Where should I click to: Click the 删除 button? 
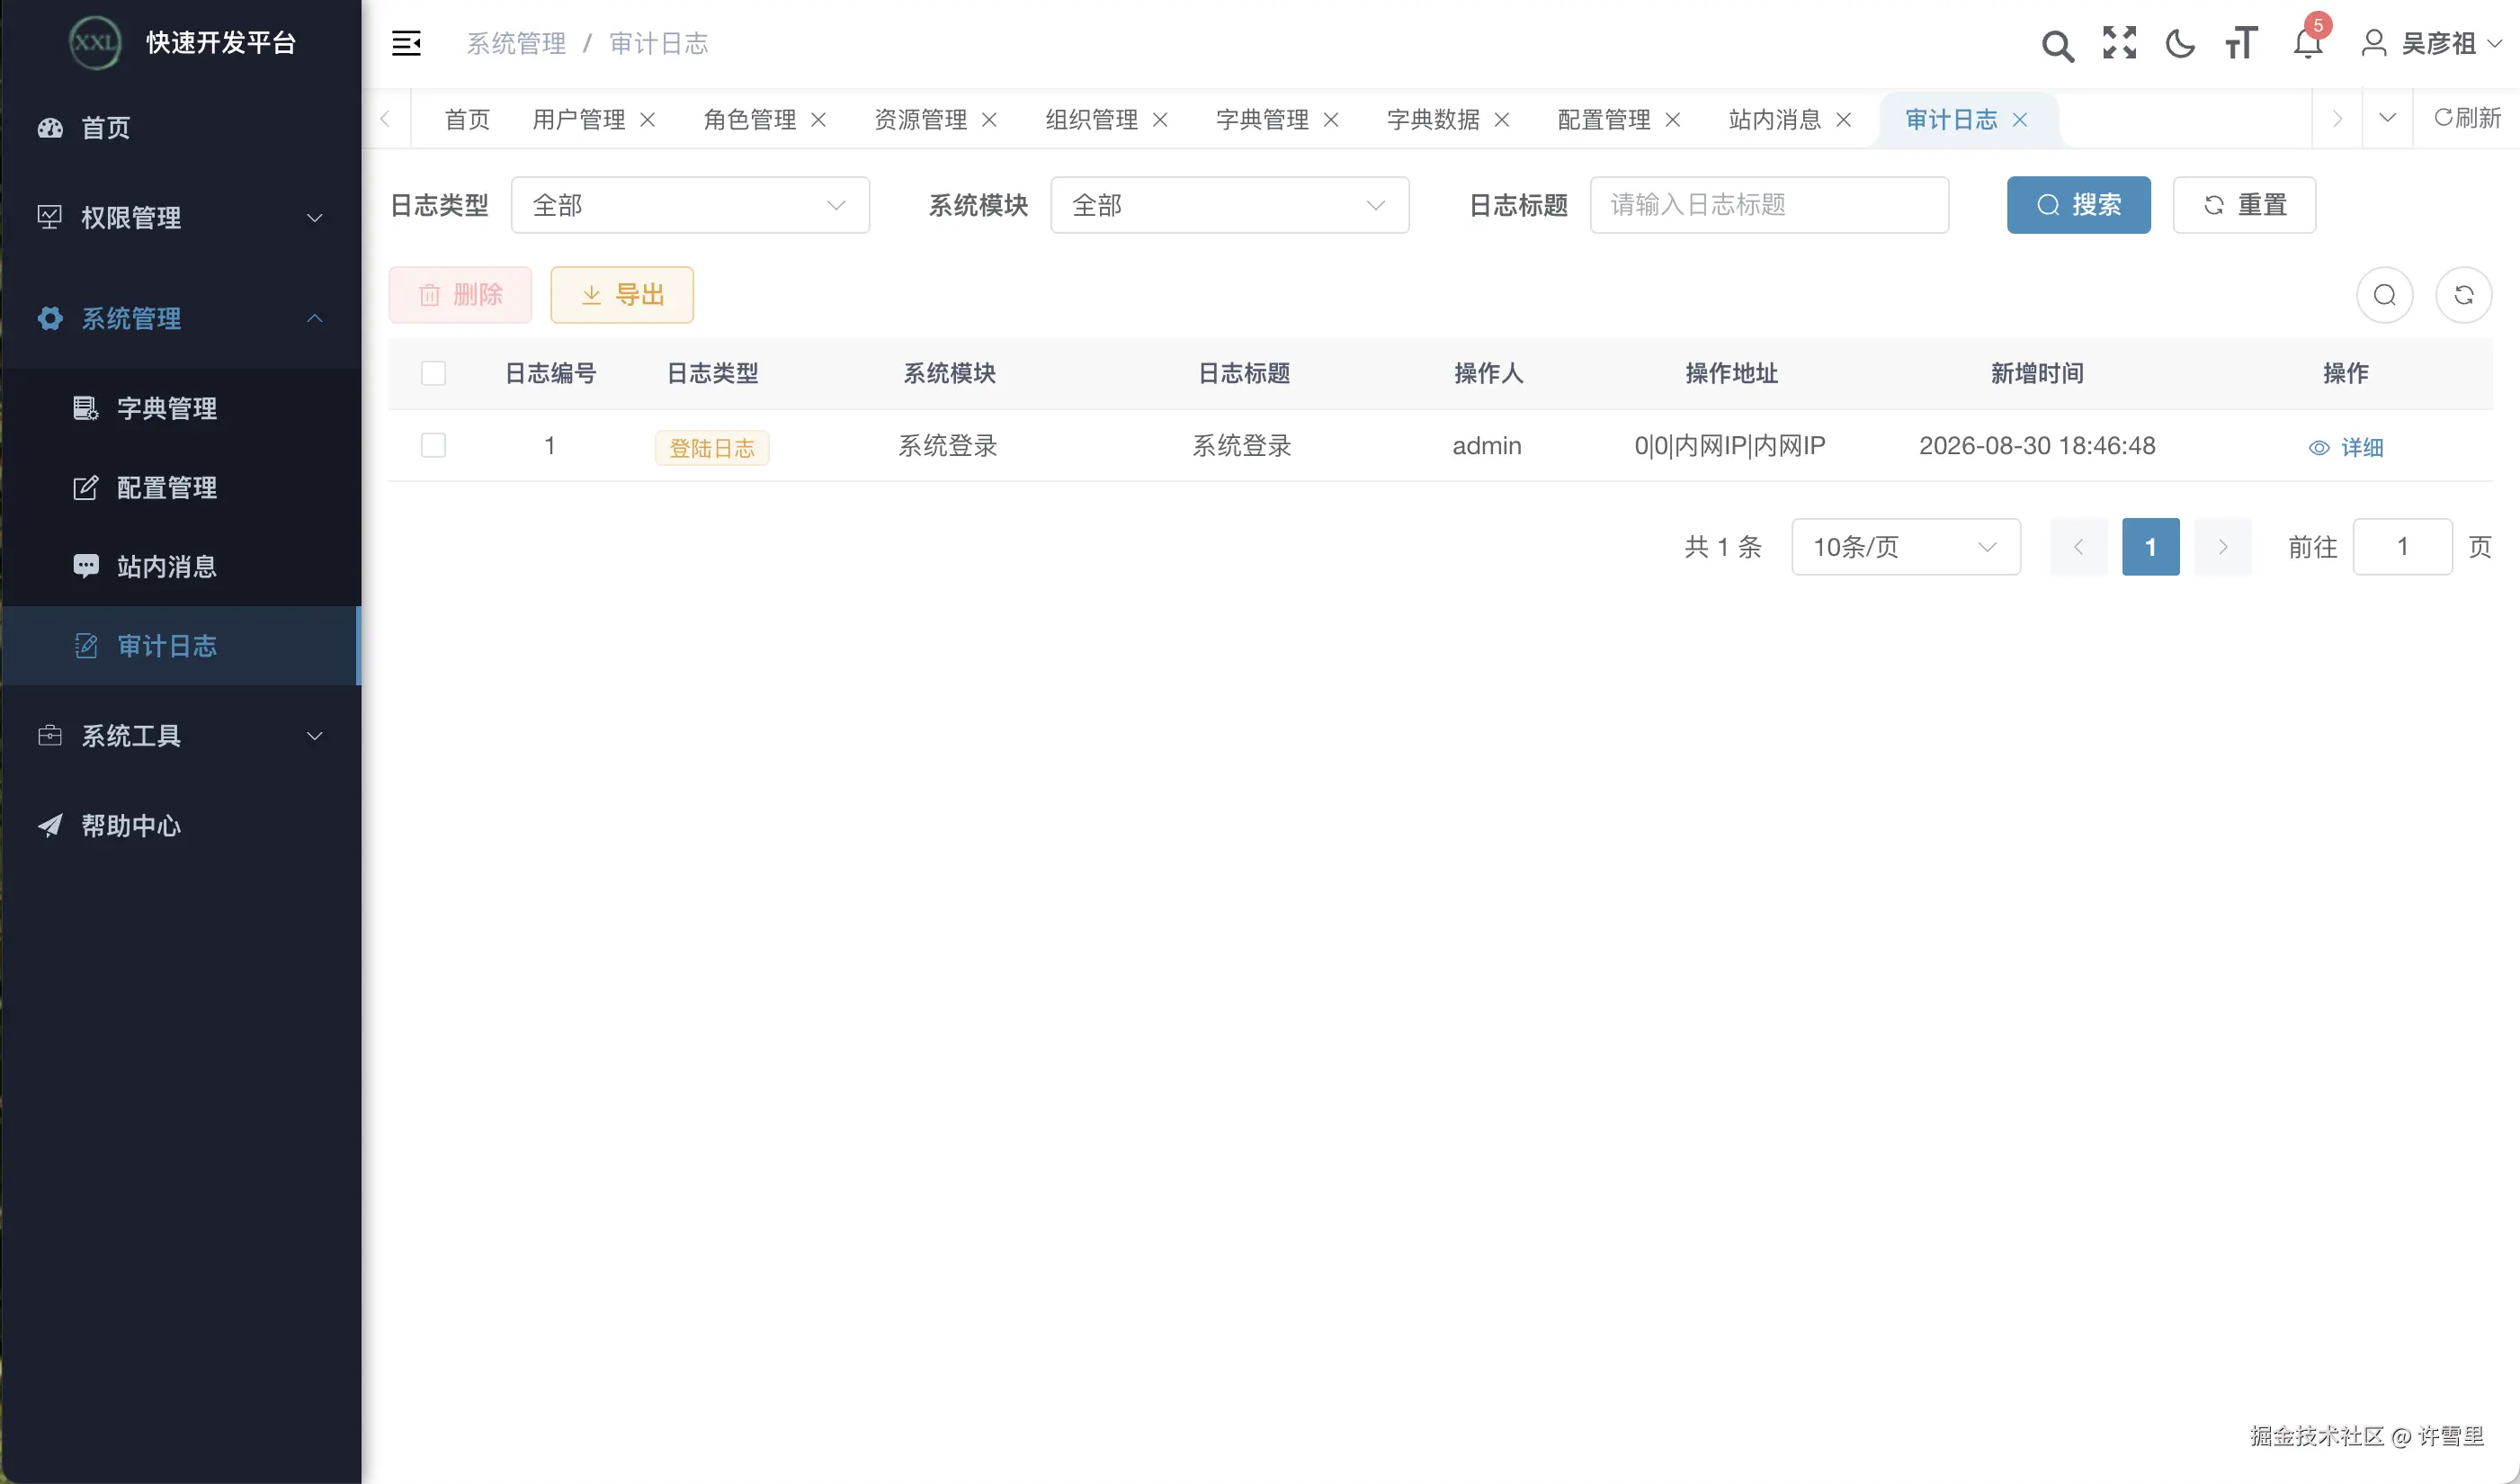point(460,295)
